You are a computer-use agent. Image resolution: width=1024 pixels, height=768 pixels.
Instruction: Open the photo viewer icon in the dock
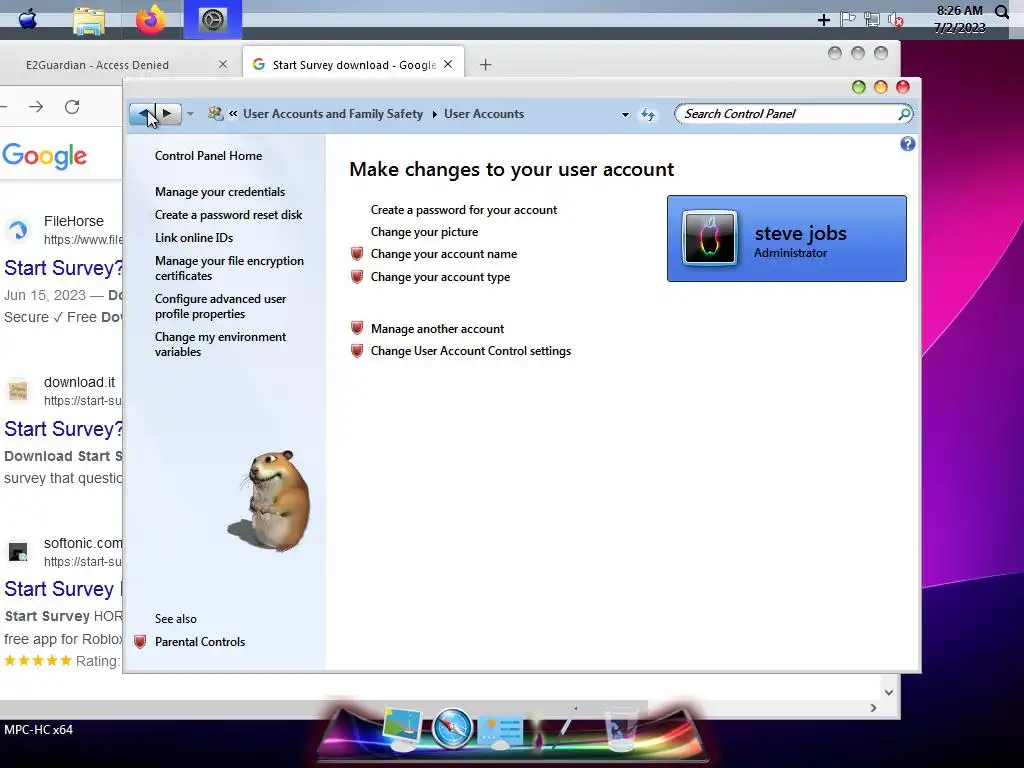pyautogui.click(x=402, y=728)
